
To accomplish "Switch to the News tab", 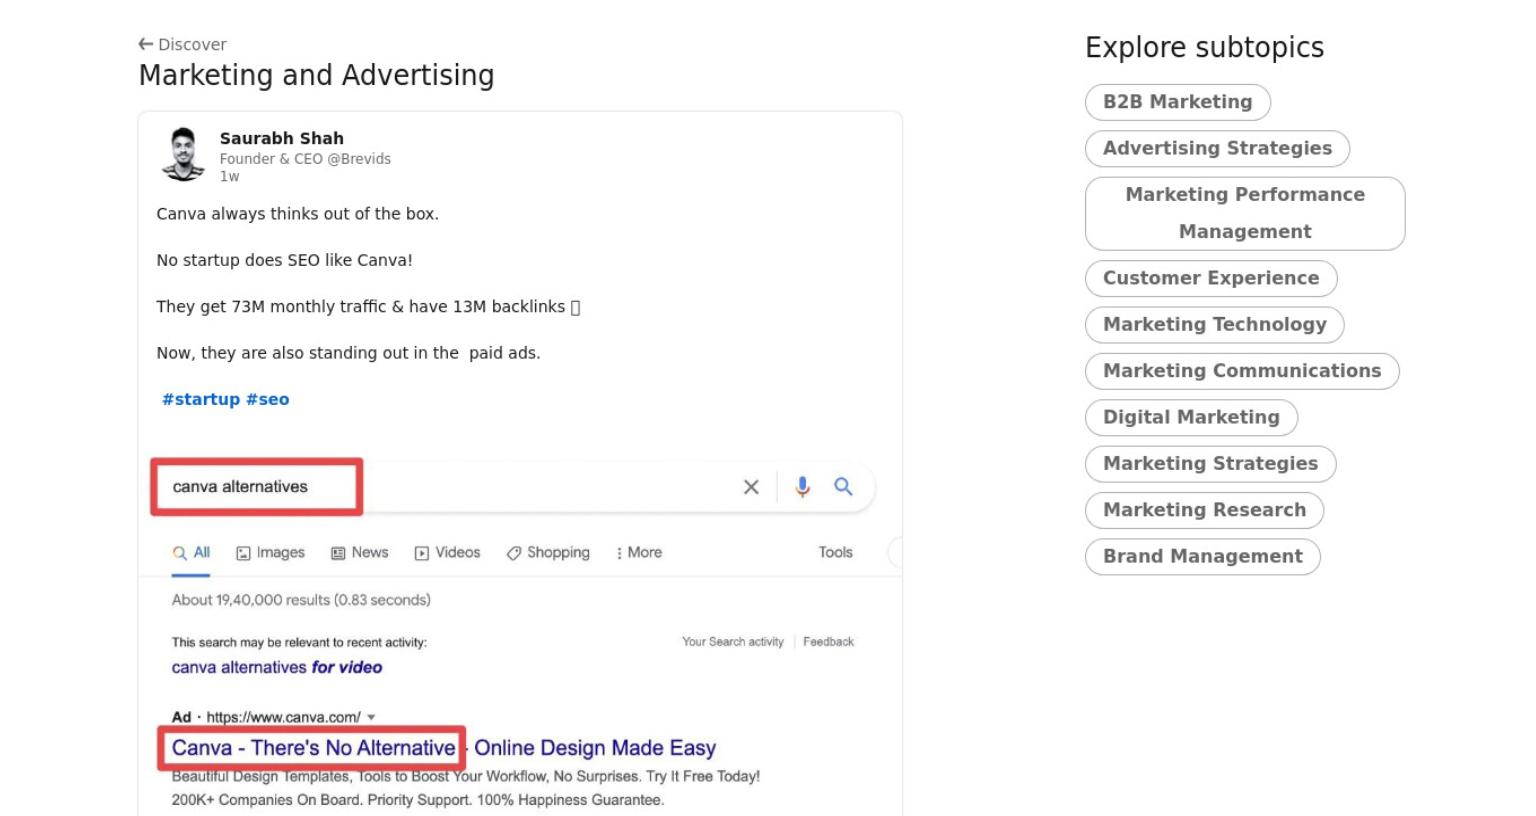I will pos(359,553).
